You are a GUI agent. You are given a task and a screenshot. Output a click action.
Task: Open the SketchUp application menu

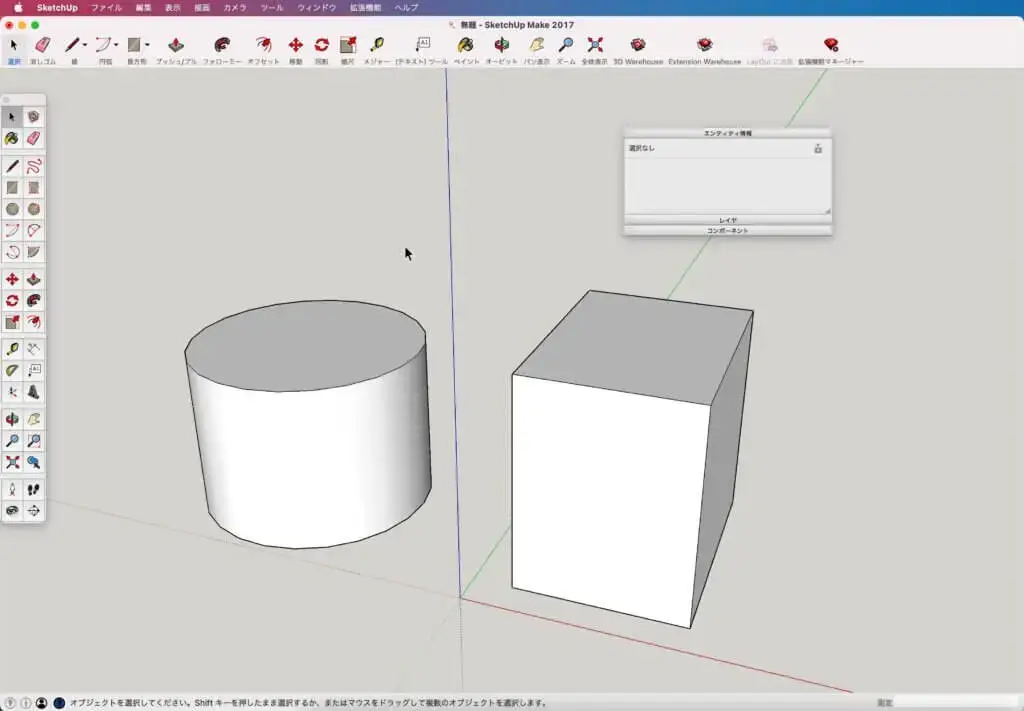pyautogui.click(x=57, y=8)
